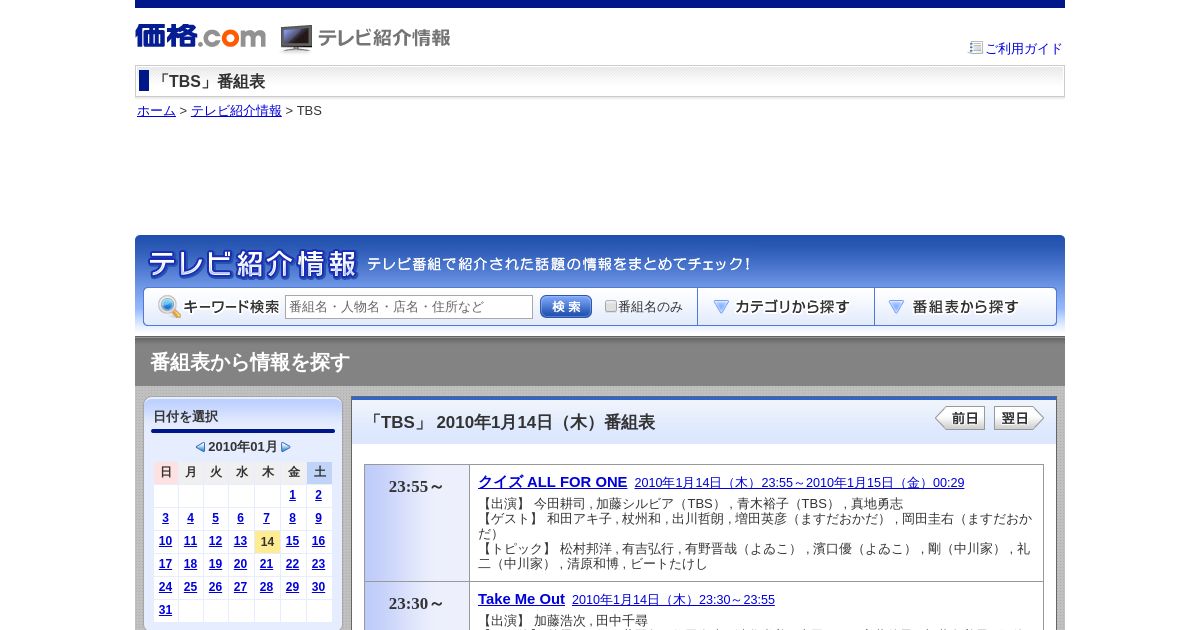Click the 価格.com logo
The width and height of the screenshot is (1200, 630).
[200, 37]
